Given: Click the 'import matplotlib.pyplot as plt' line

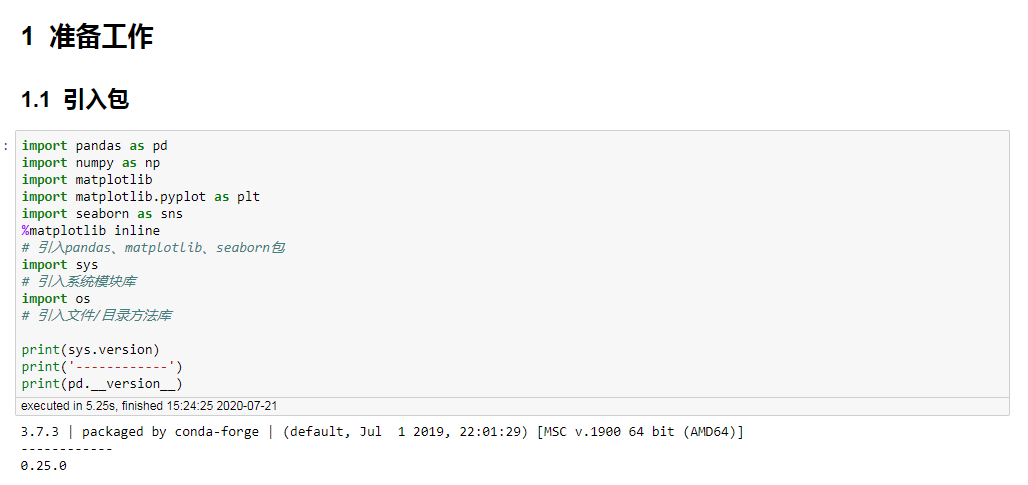Looking at the screenshot, I should tap(141, 197).
